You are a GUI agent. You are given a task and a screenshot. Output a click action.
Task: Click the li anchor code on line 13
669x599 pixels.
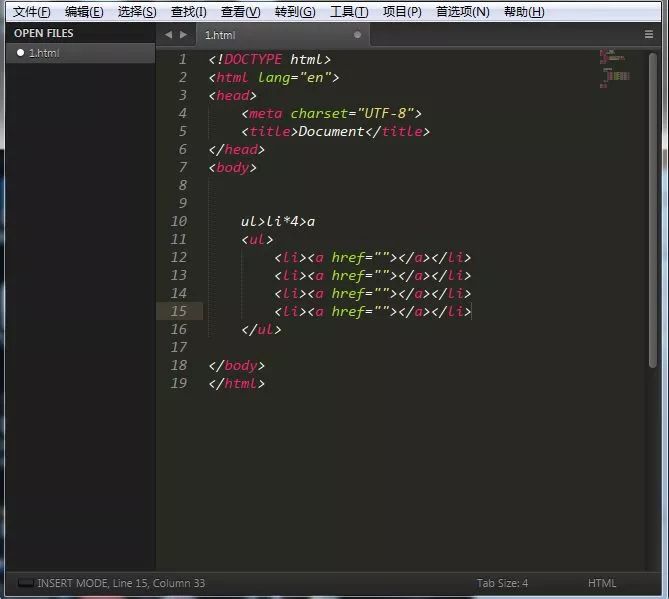(x=372, y=276)
